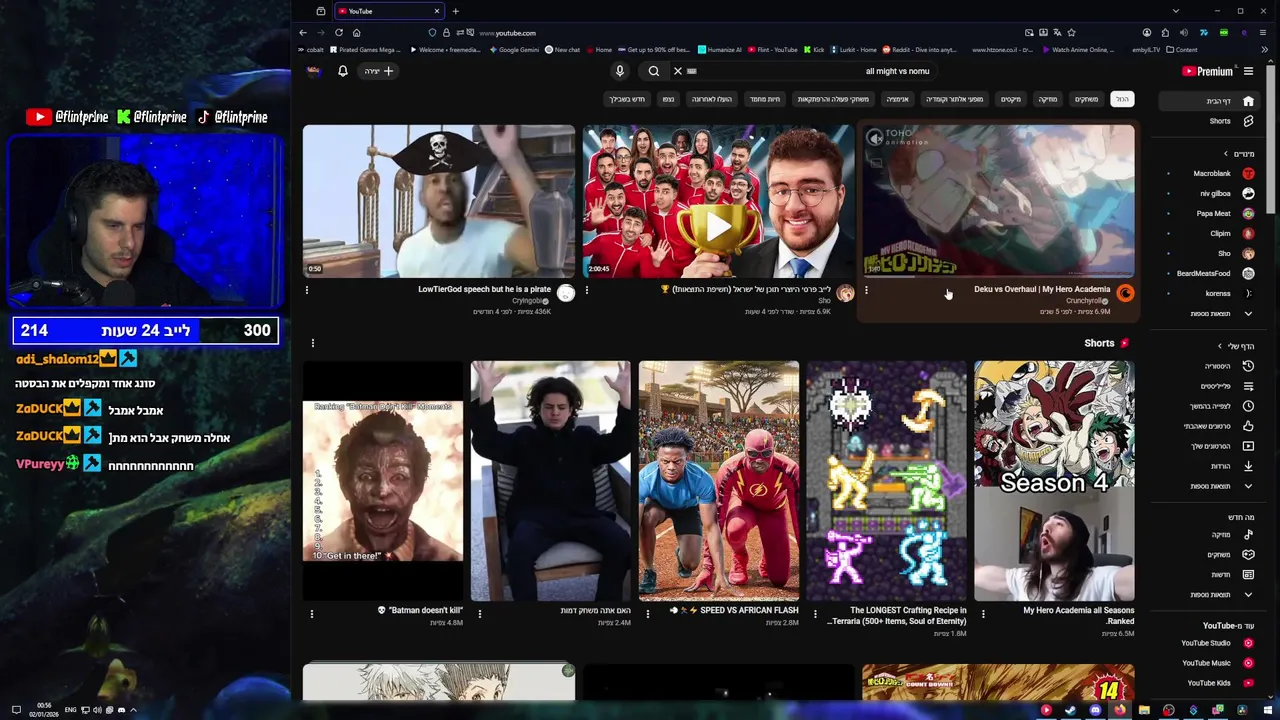The height and width of the screenshot is (720, 1280).
Task: Select the 'הכל' (All) filter chip
Action: point(1122,99)
